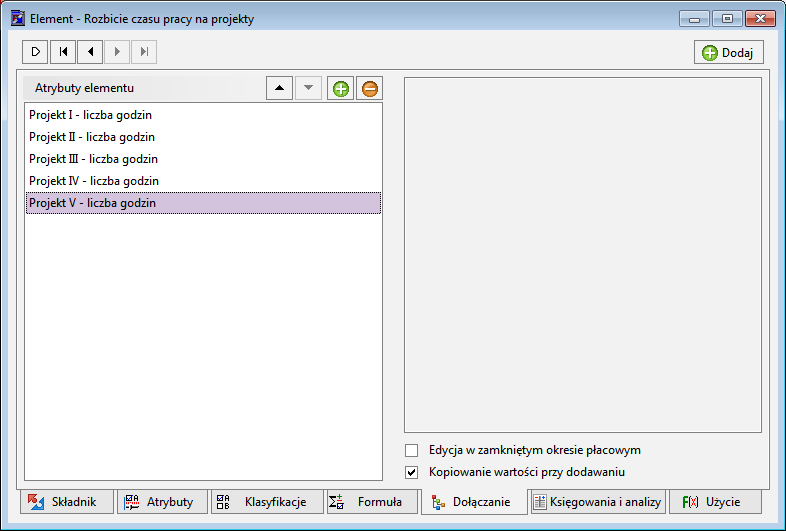Add attribute with green plus icon

[341, 89]
